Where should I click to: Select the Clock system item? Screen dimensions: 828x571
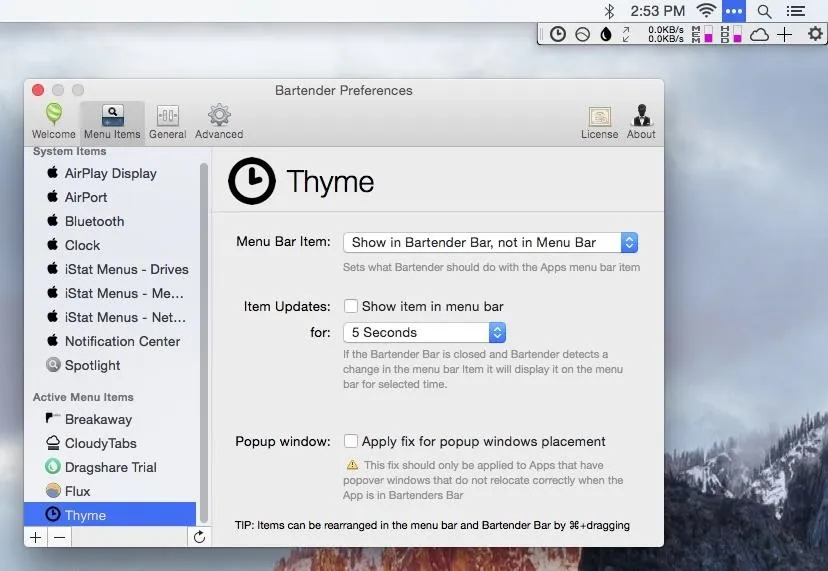point(110,245)
